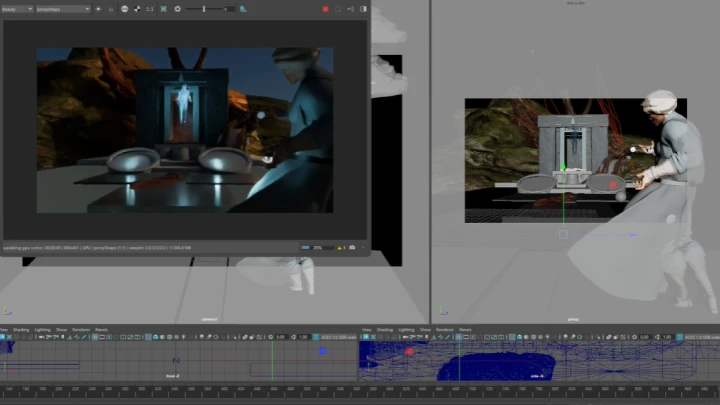Click the refresh render icon beside the stop button

click(338, 9)
